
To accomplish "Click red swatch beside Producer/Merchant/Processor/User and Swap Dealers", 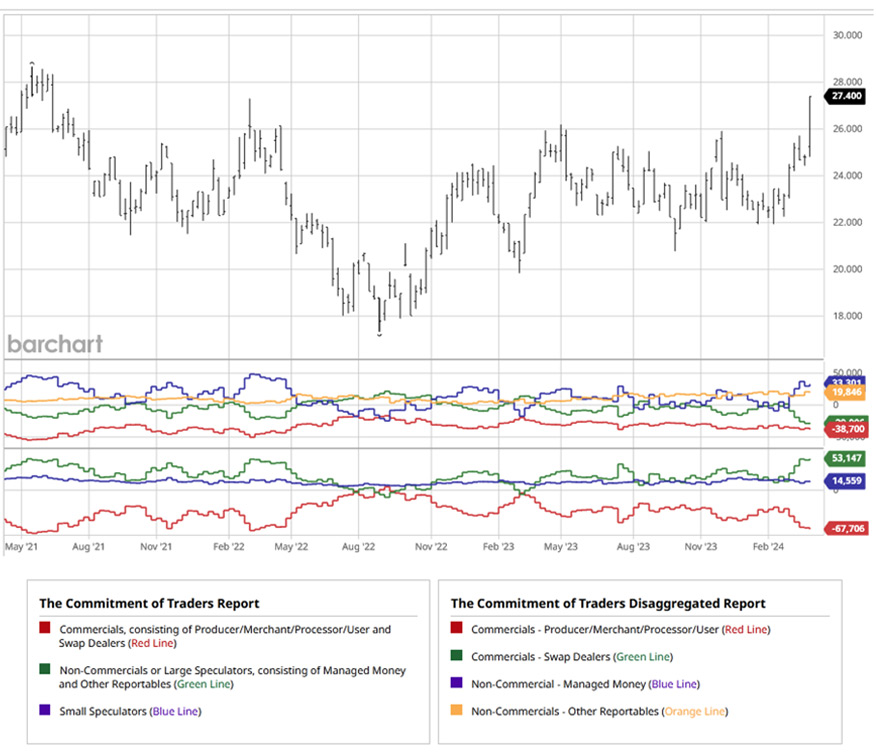I will pos(45,630).
